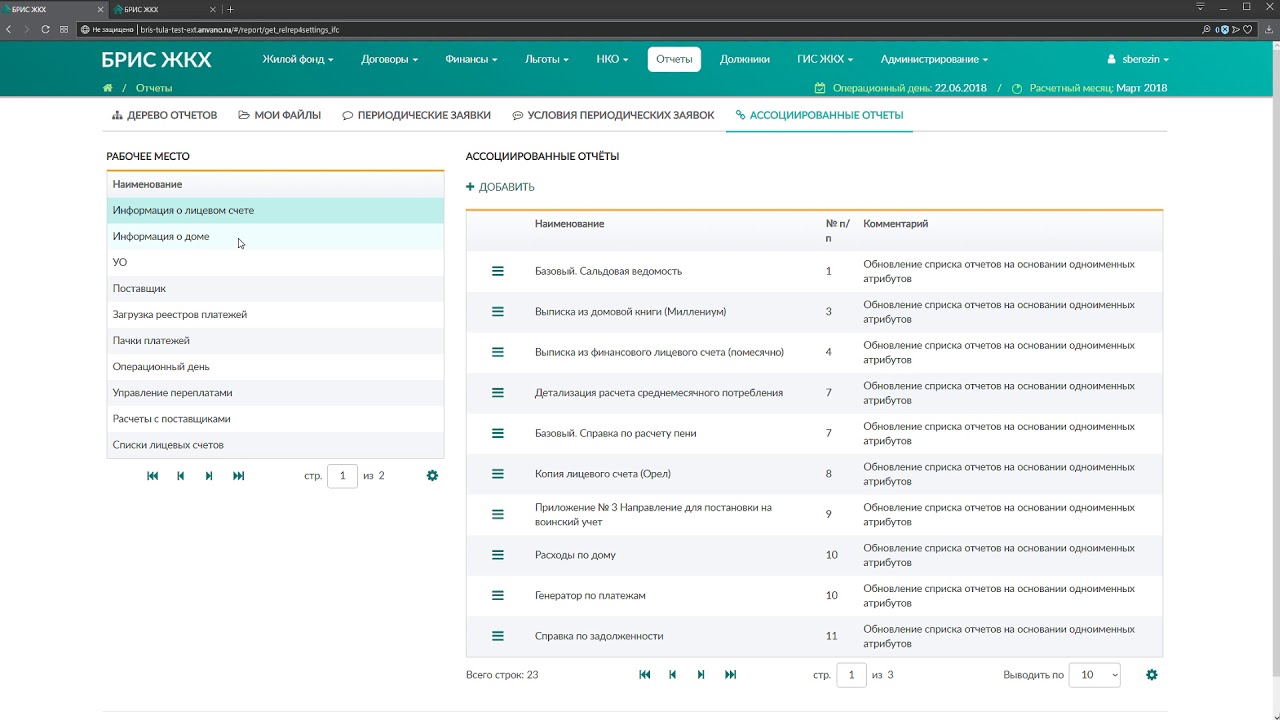Open new browser tab with plus
Viewport: 1280px width, 720px height.
230,9
